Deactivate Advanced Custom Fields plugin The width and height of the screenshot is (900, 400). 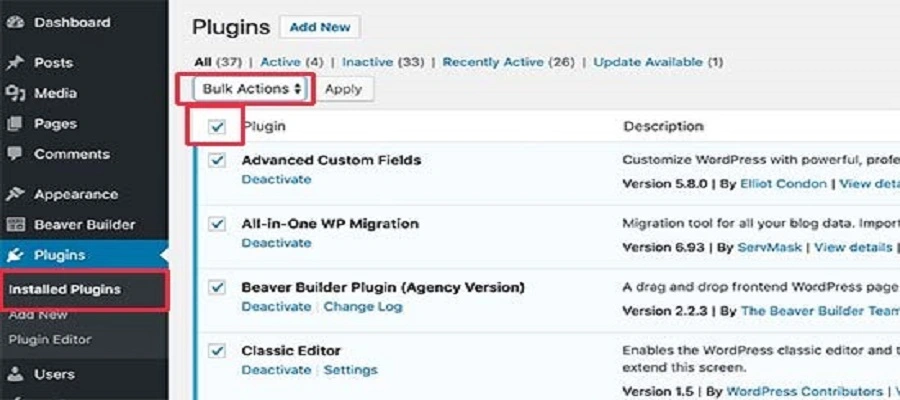point(276,179)
